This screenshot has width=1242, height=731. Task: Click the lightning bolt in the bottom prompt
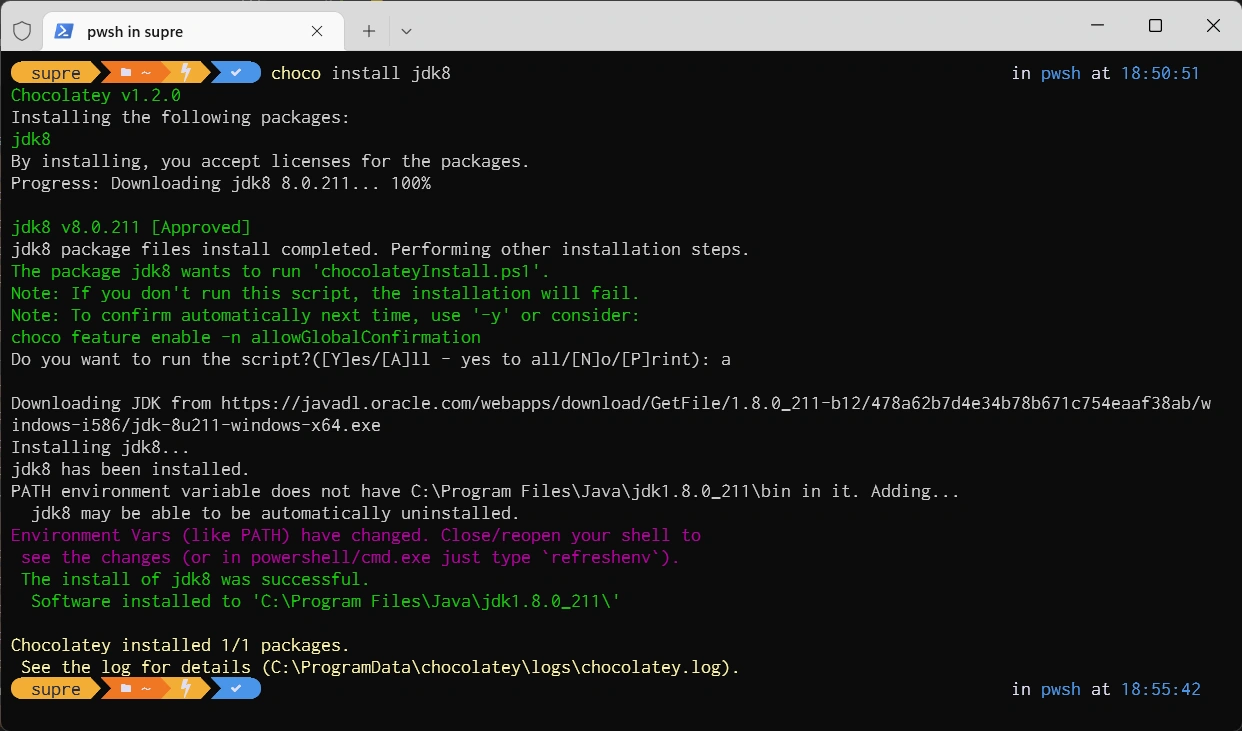tap(186, 689)
